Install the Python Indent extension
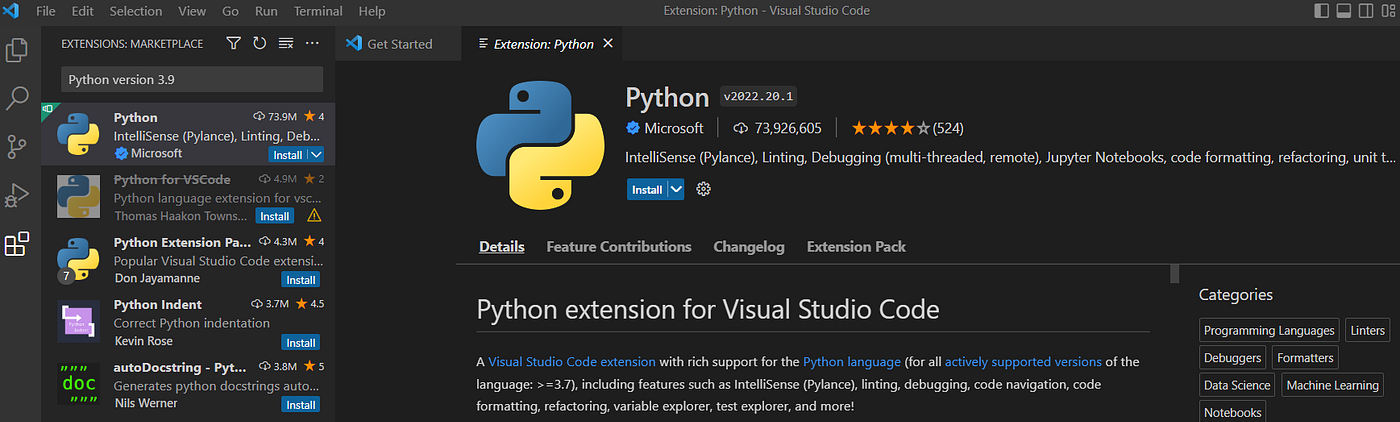Image resolution: width=1400 pixels, height=422 pixels. [300, 342]
